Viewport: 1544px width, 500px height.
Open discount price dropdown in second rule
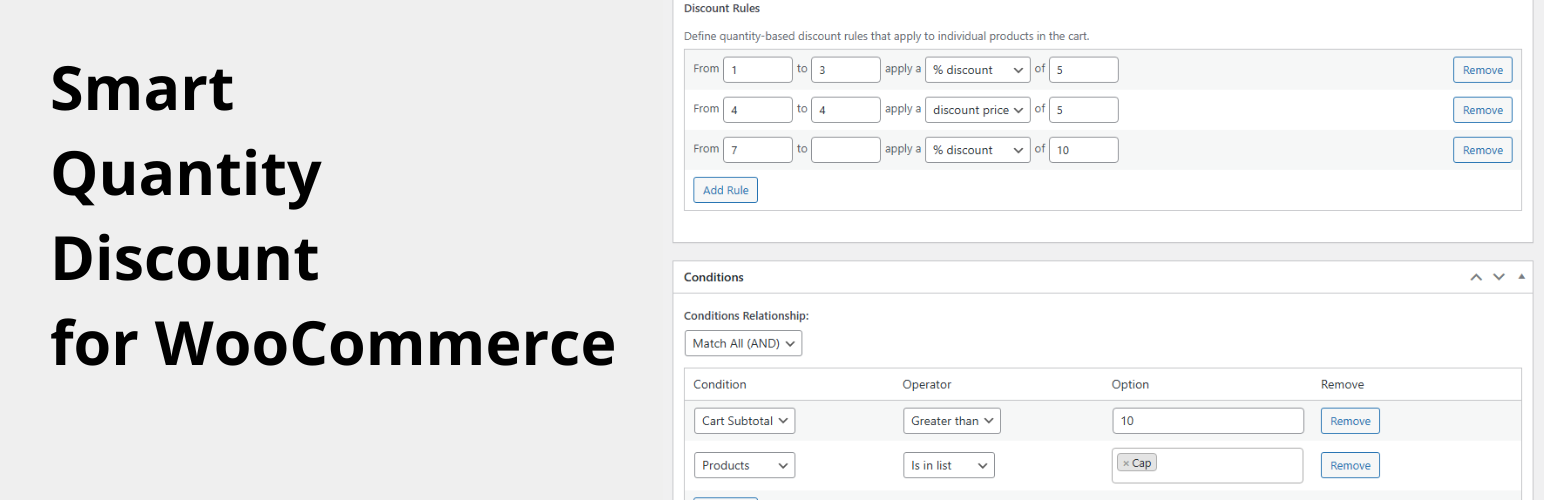pos(977,110)
